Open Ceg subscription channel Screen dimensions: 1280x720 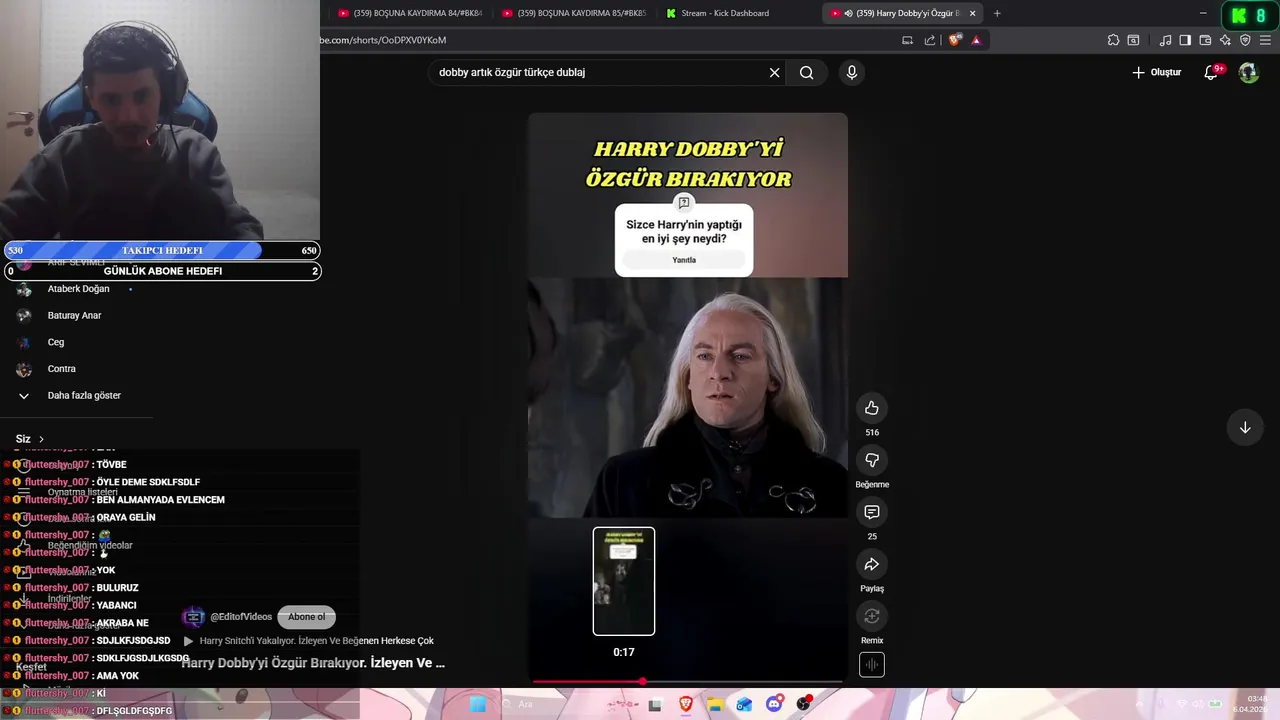(x=55, y=342)
